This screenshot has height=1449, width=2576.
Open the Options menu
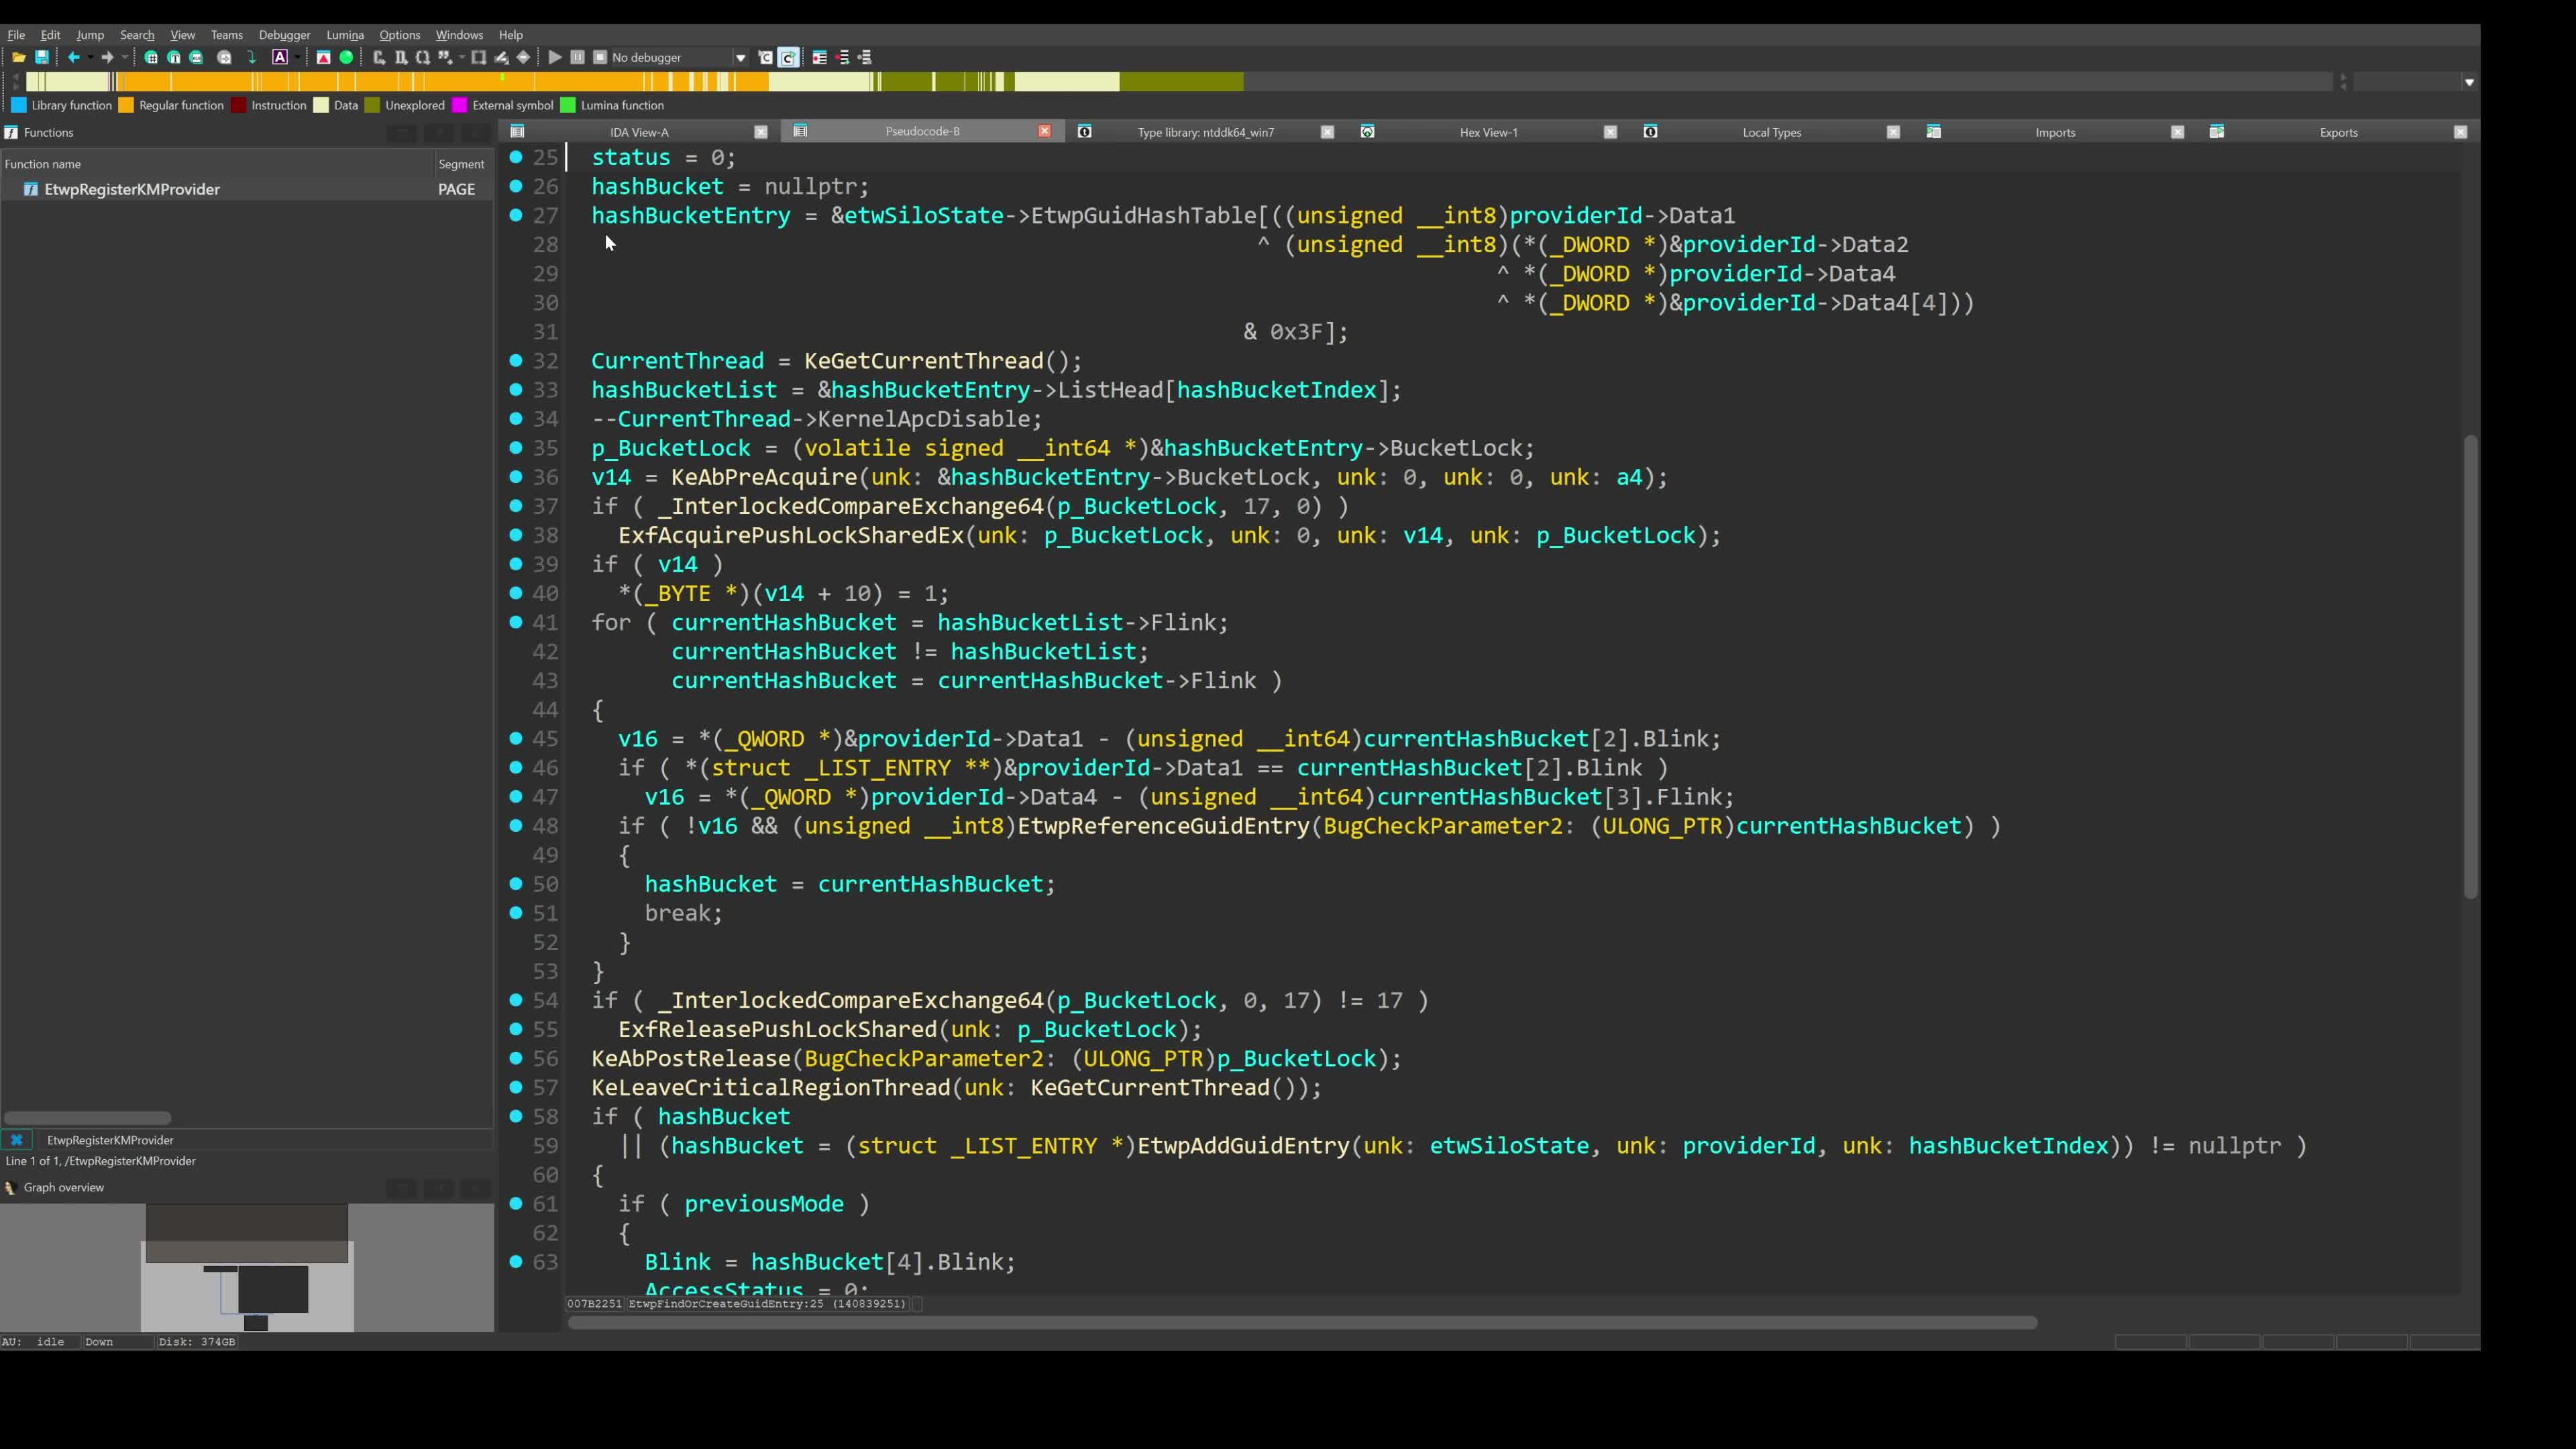[x=399, y=35]
